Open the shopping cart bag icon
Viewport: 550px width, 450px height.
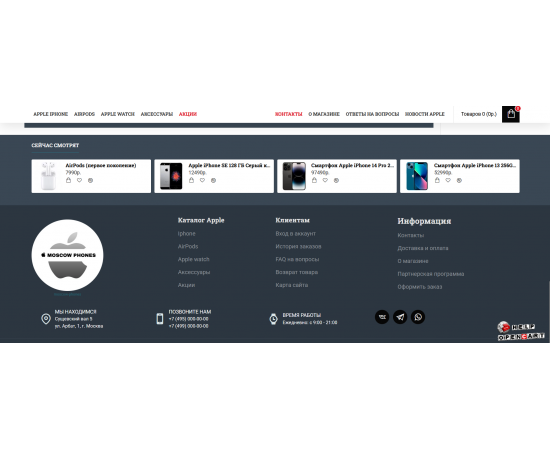[x=511, y=114]
